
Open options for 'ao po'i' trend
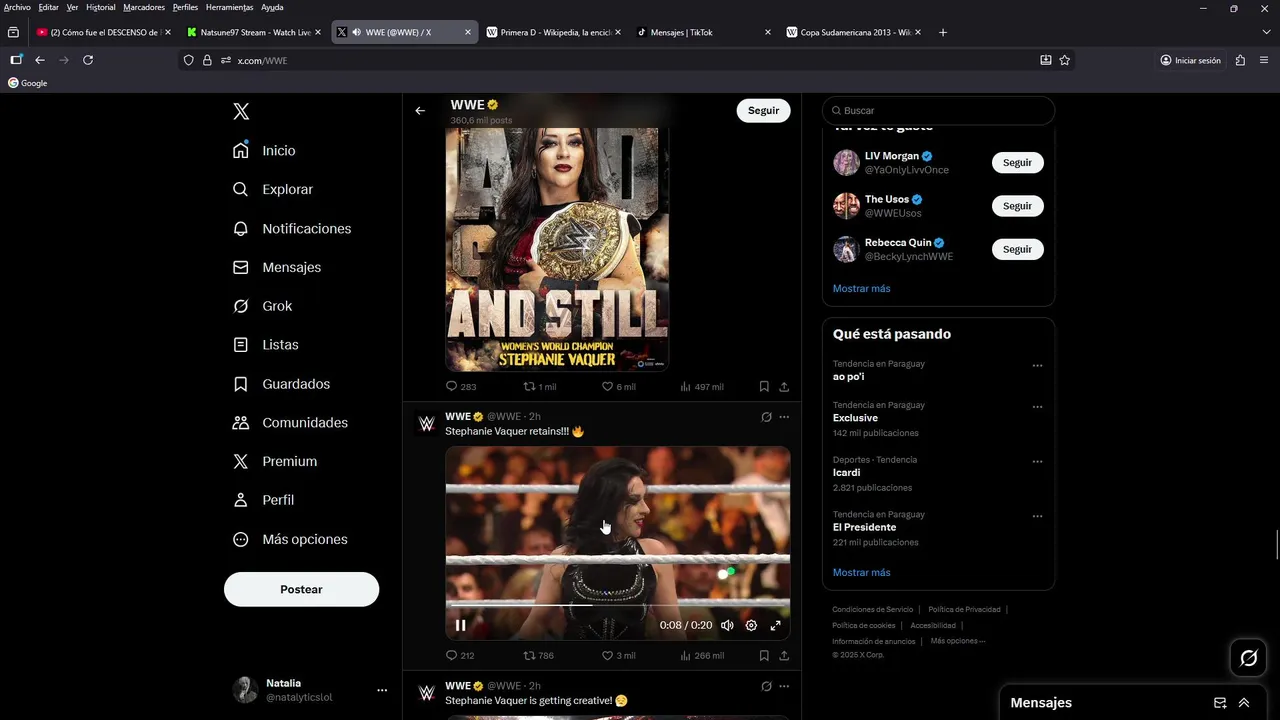coord(1037,366)
